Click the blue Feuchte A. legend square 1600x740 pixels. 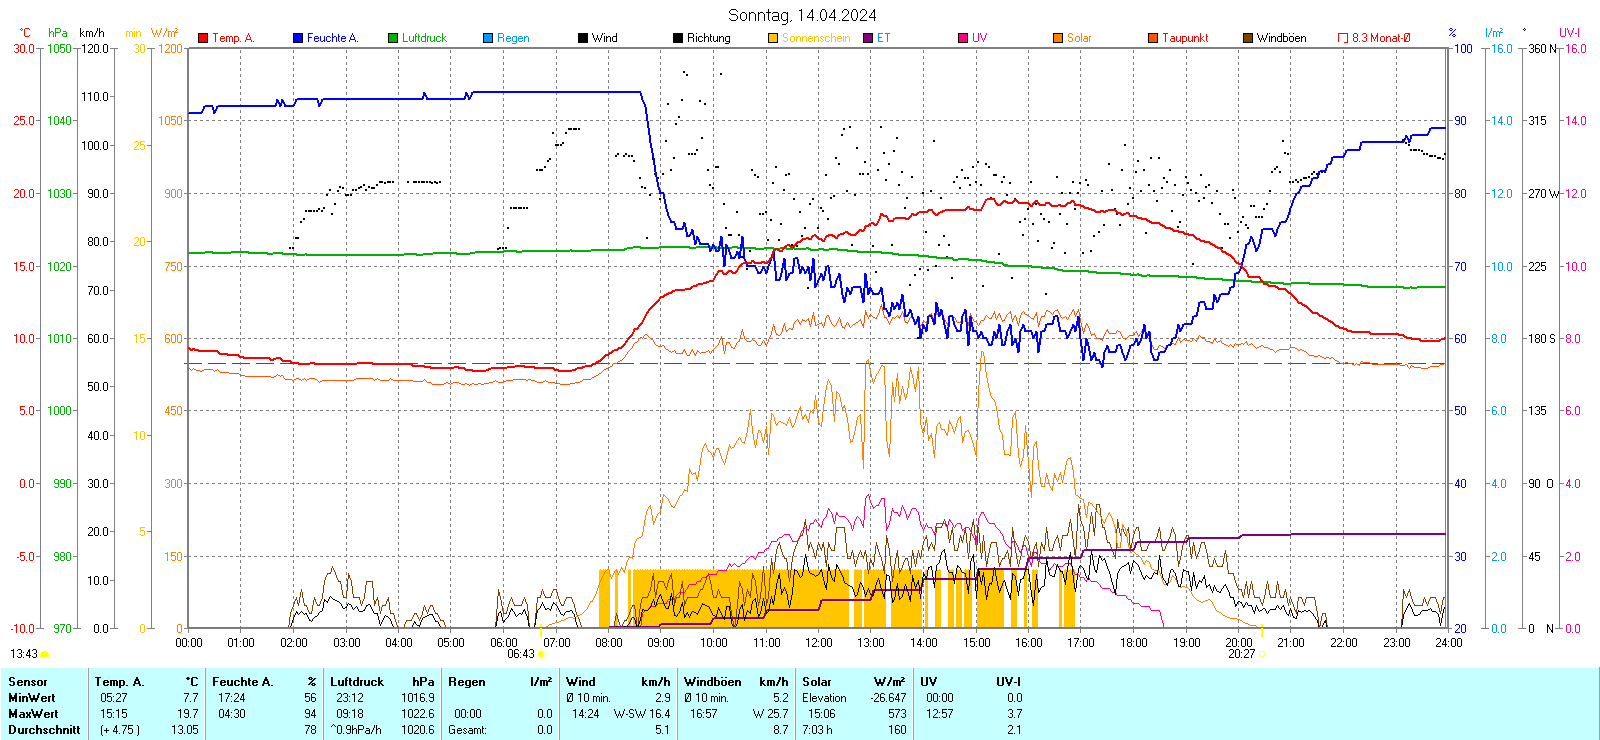click(x=298, y=38)
